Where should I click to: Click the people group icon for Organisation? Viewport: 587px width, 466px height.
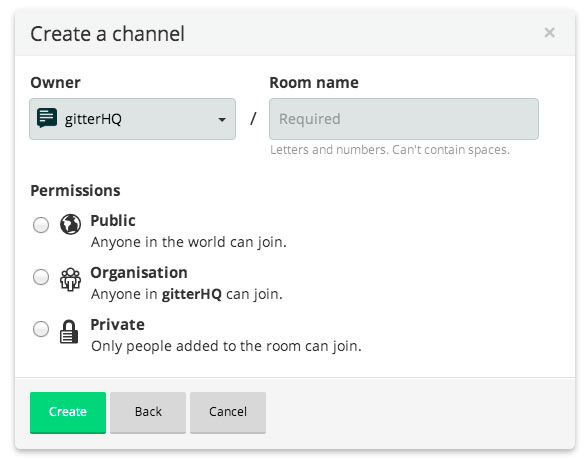70,279
